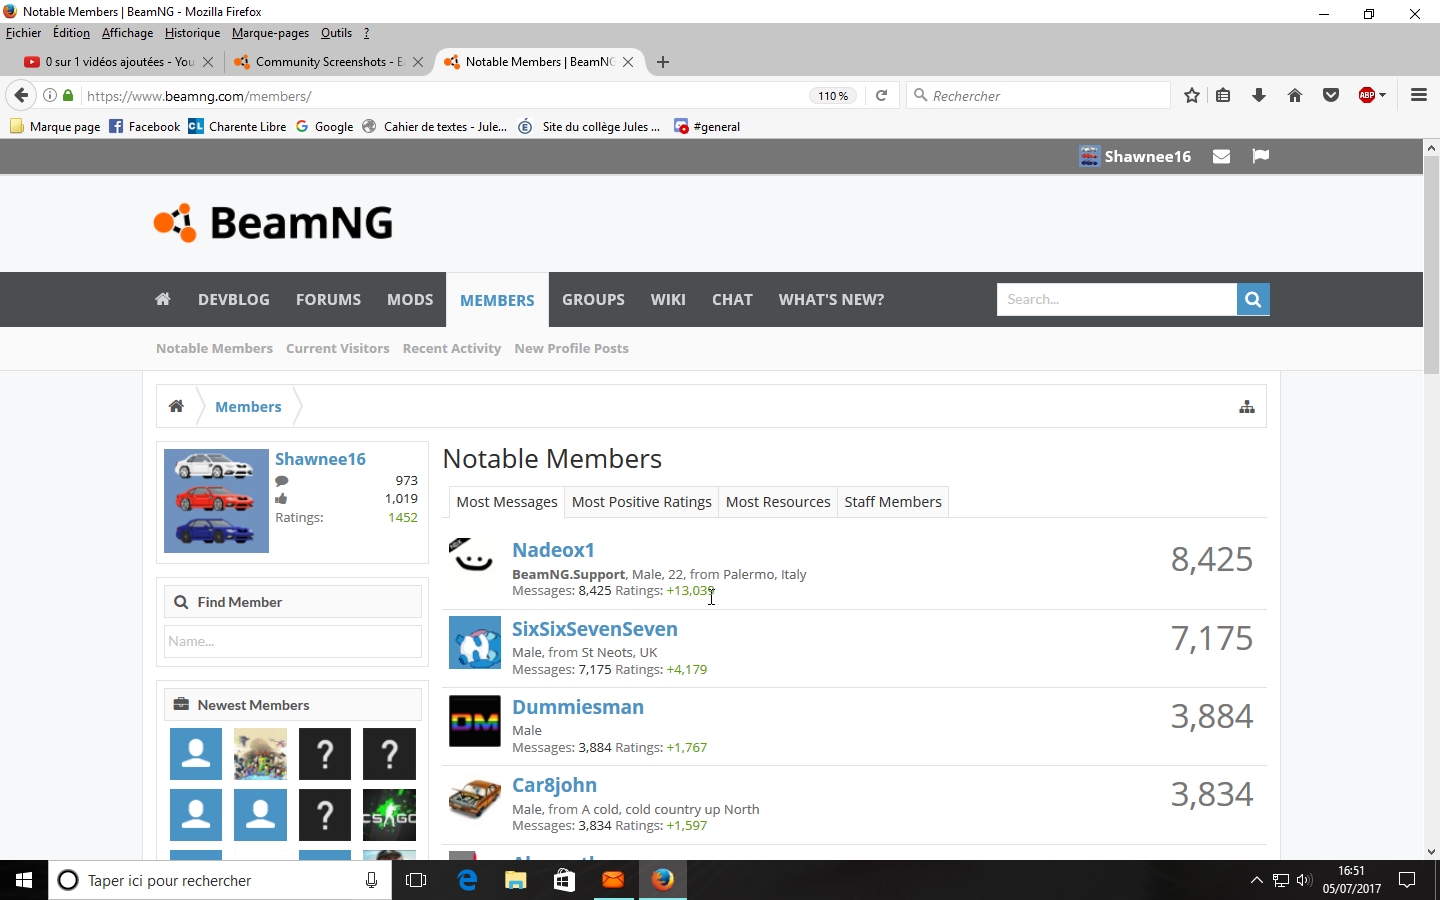Go to FORUMS in navigation

pyautogui.click(x=328, y=299)
